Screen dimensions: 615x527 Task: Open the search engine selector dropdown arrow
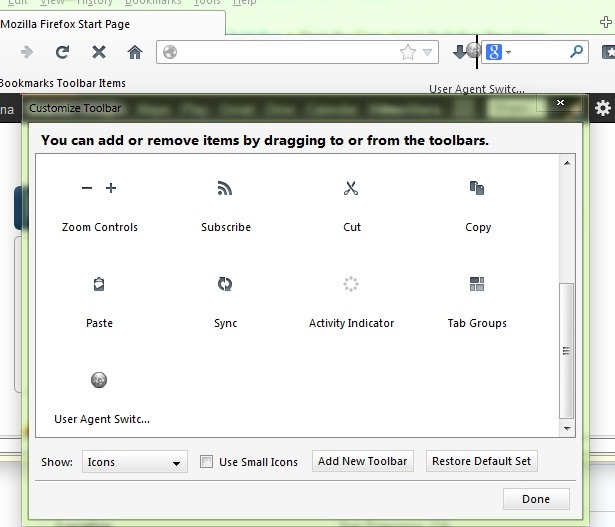coord(508,52)
